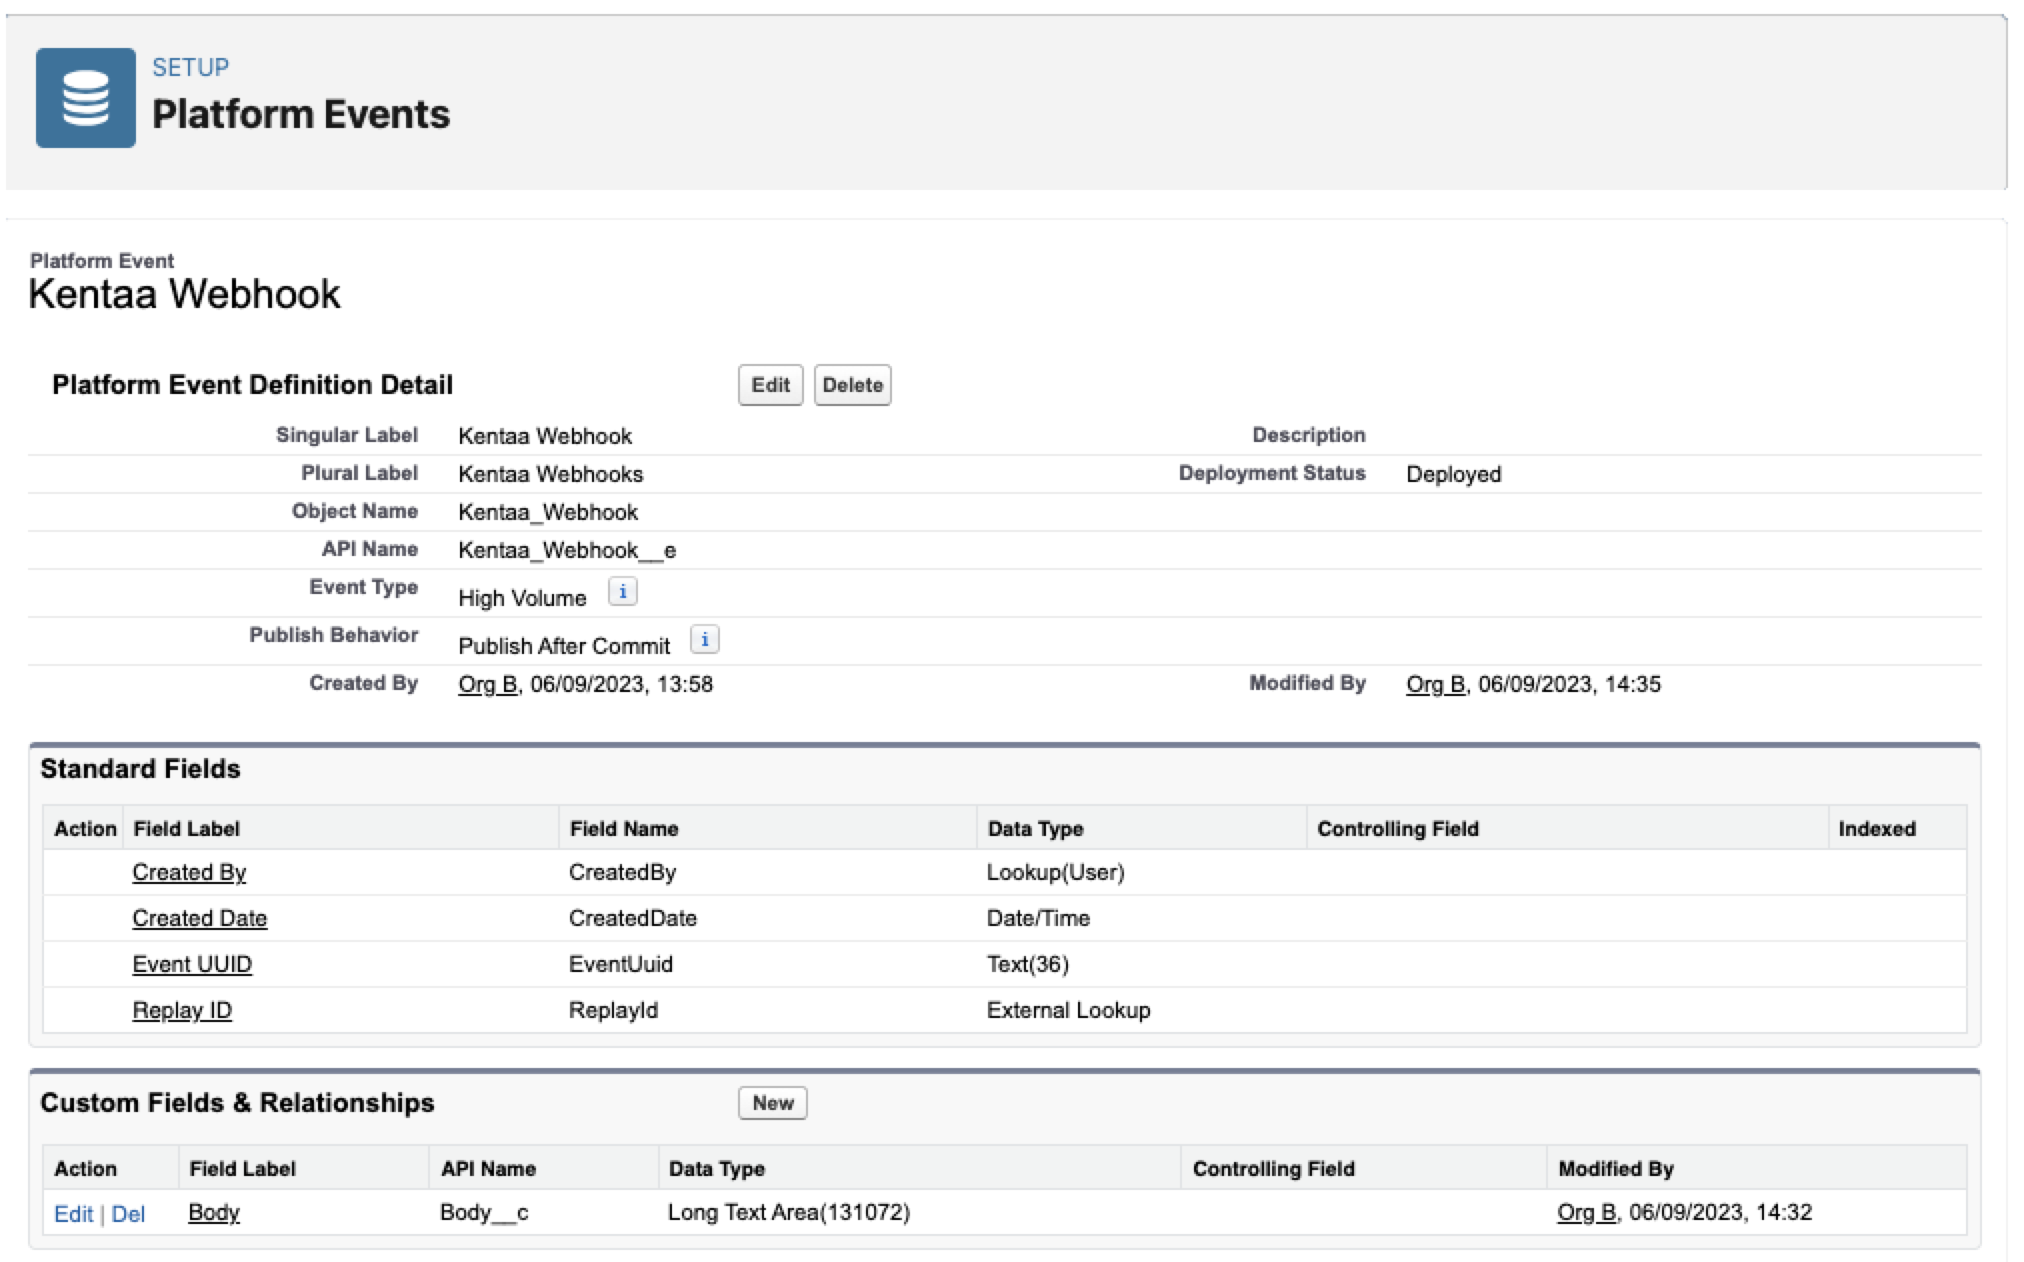Viewport: 2024px width, 1262px height.
Task: Click the Standard Fields section title
Action: point(140,769)
